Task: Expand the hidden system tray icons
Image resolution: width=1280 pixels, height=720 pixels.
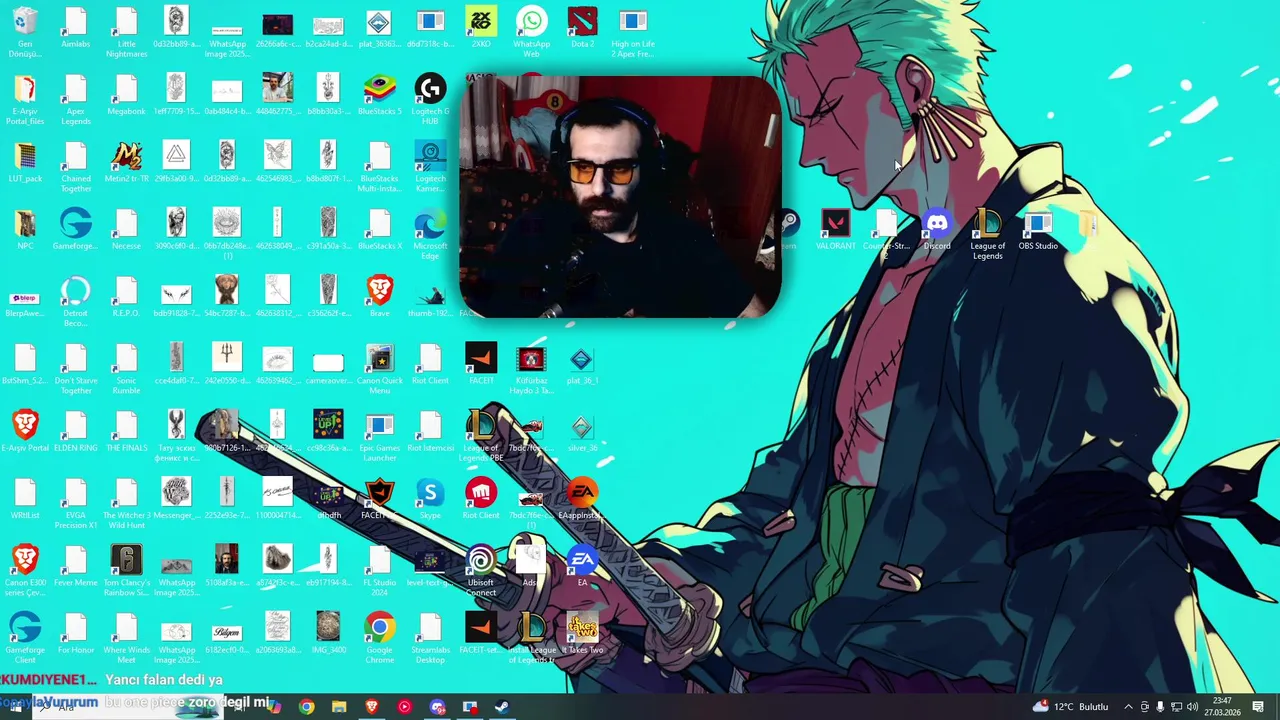Action: coord(1128,707)
